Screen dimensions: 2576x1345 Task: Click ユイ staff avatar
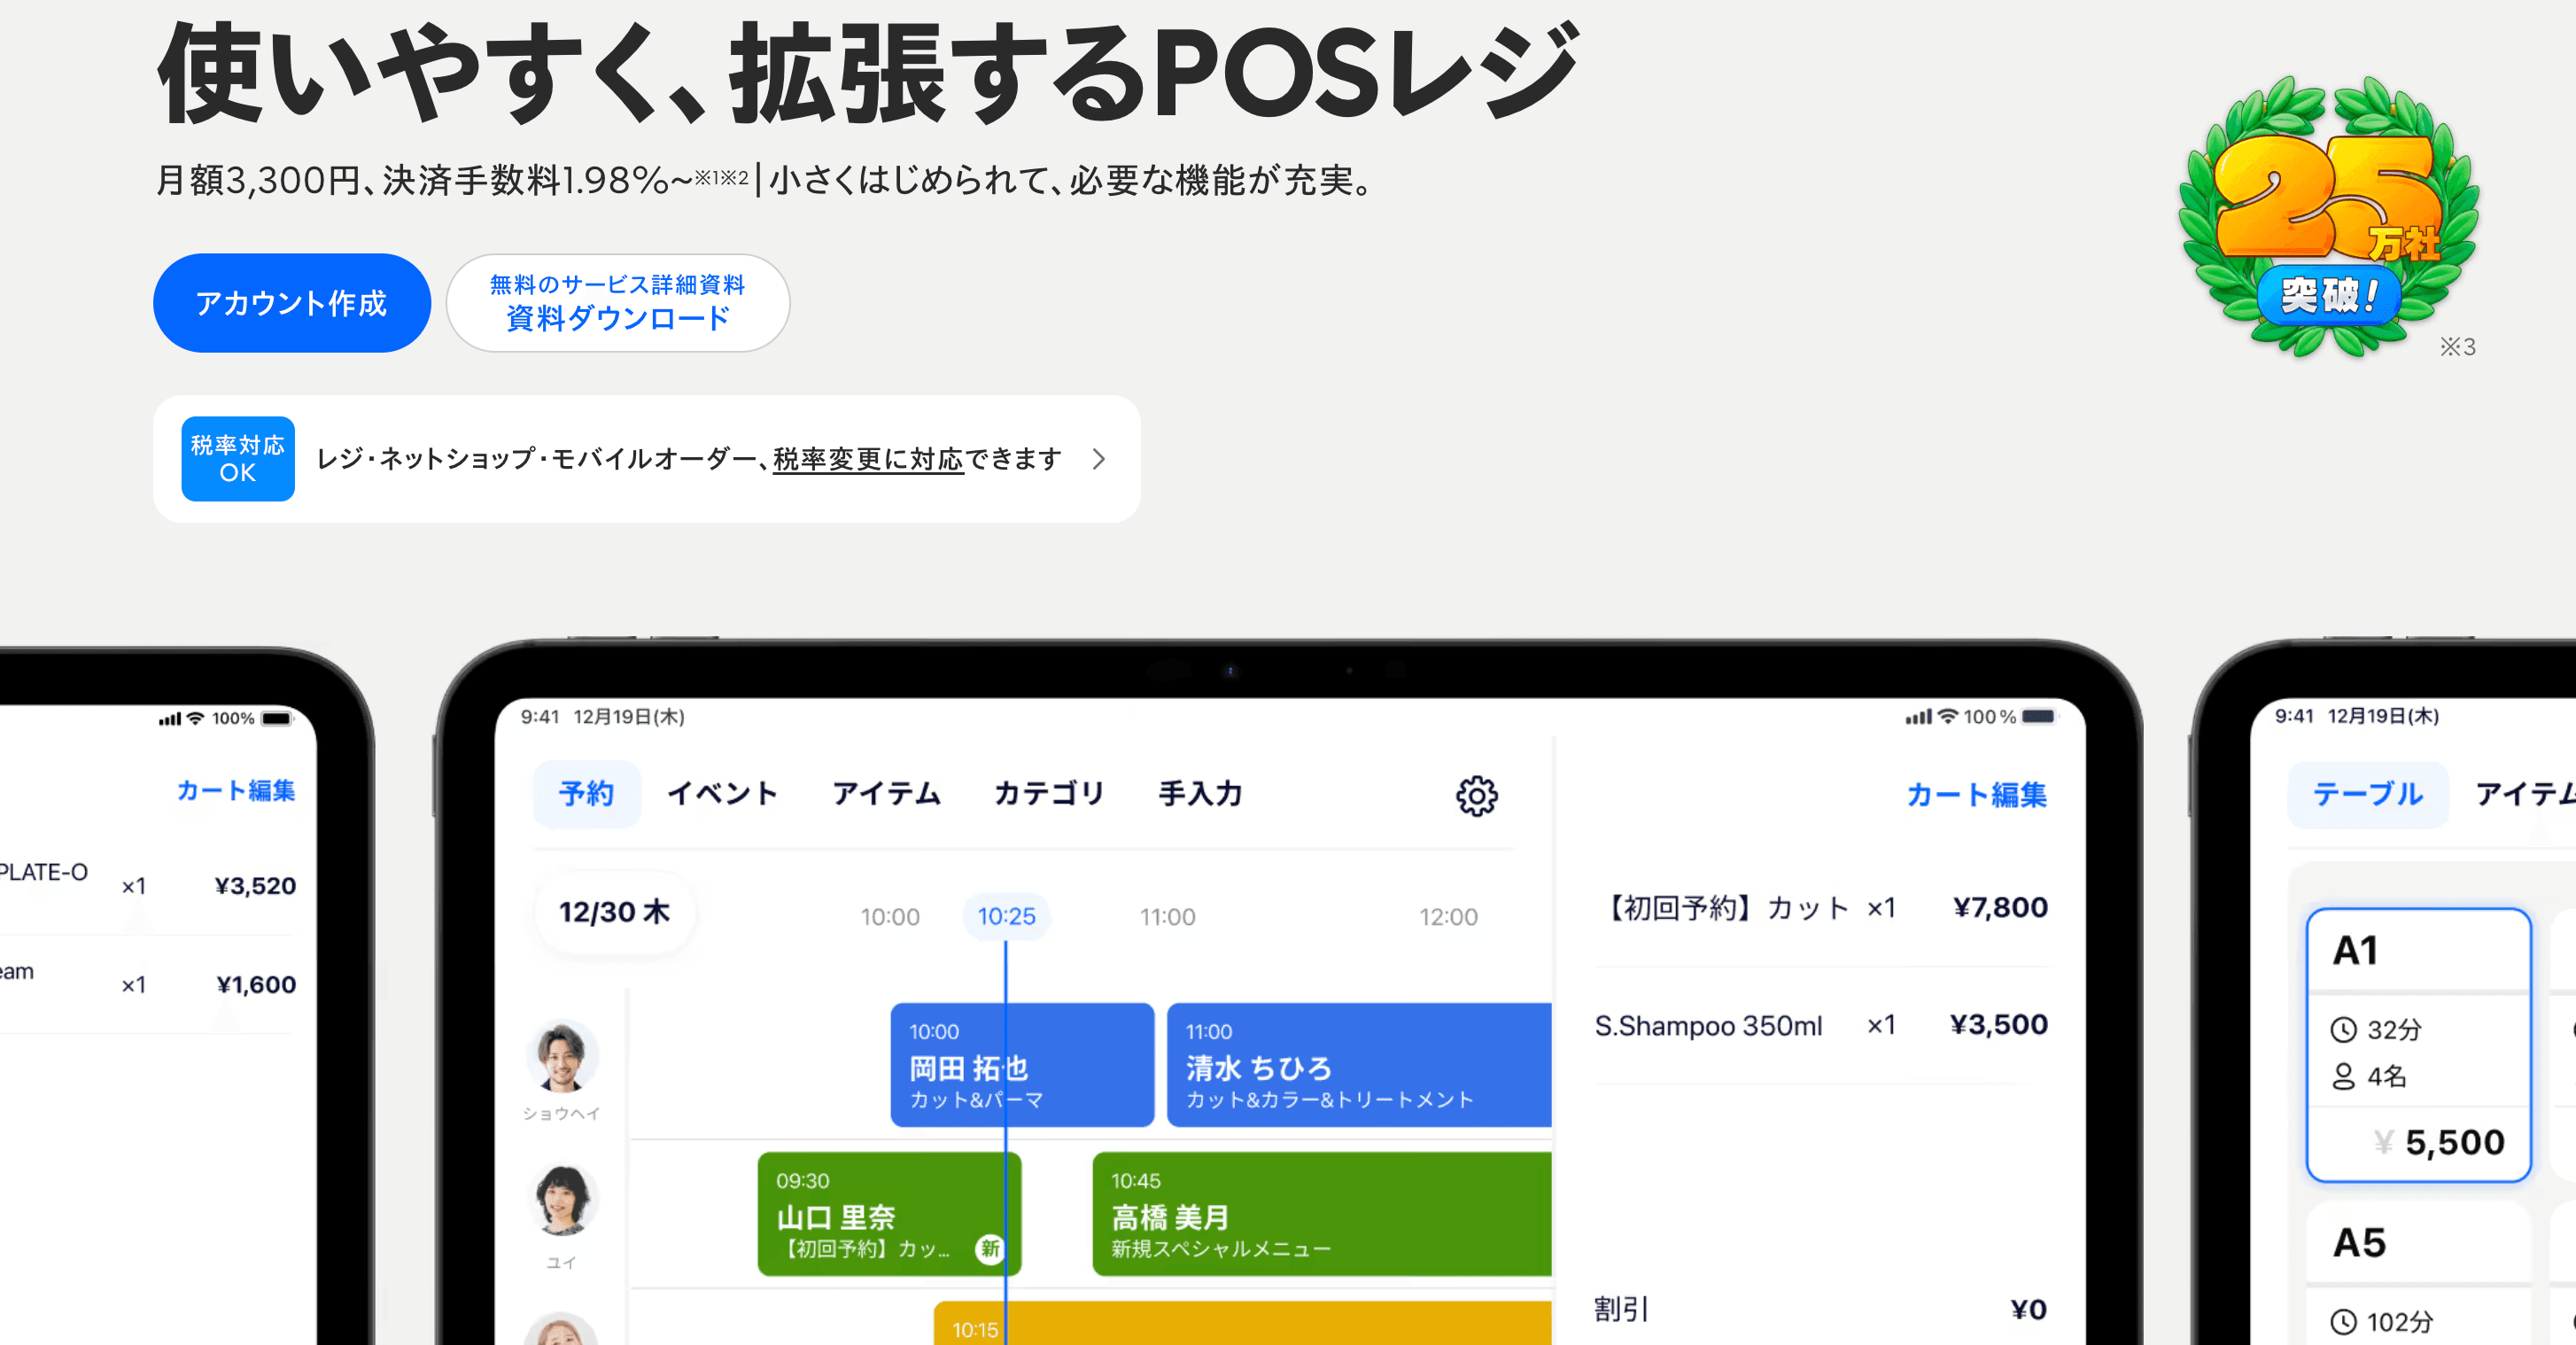coord(562,1200)
